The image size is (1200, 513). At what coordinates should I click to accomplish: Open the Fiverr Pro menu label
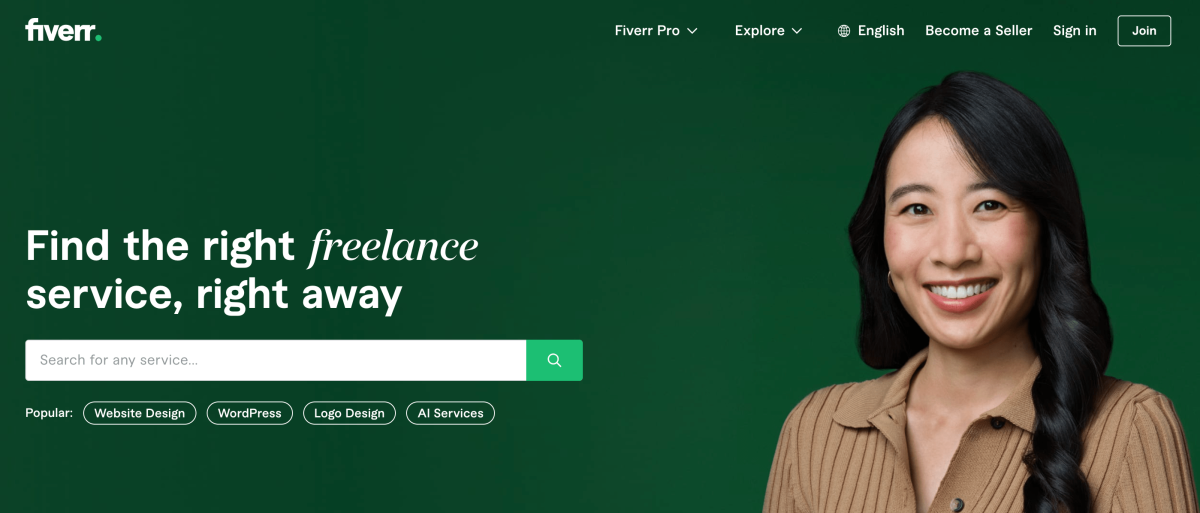[x=647, y=31]
